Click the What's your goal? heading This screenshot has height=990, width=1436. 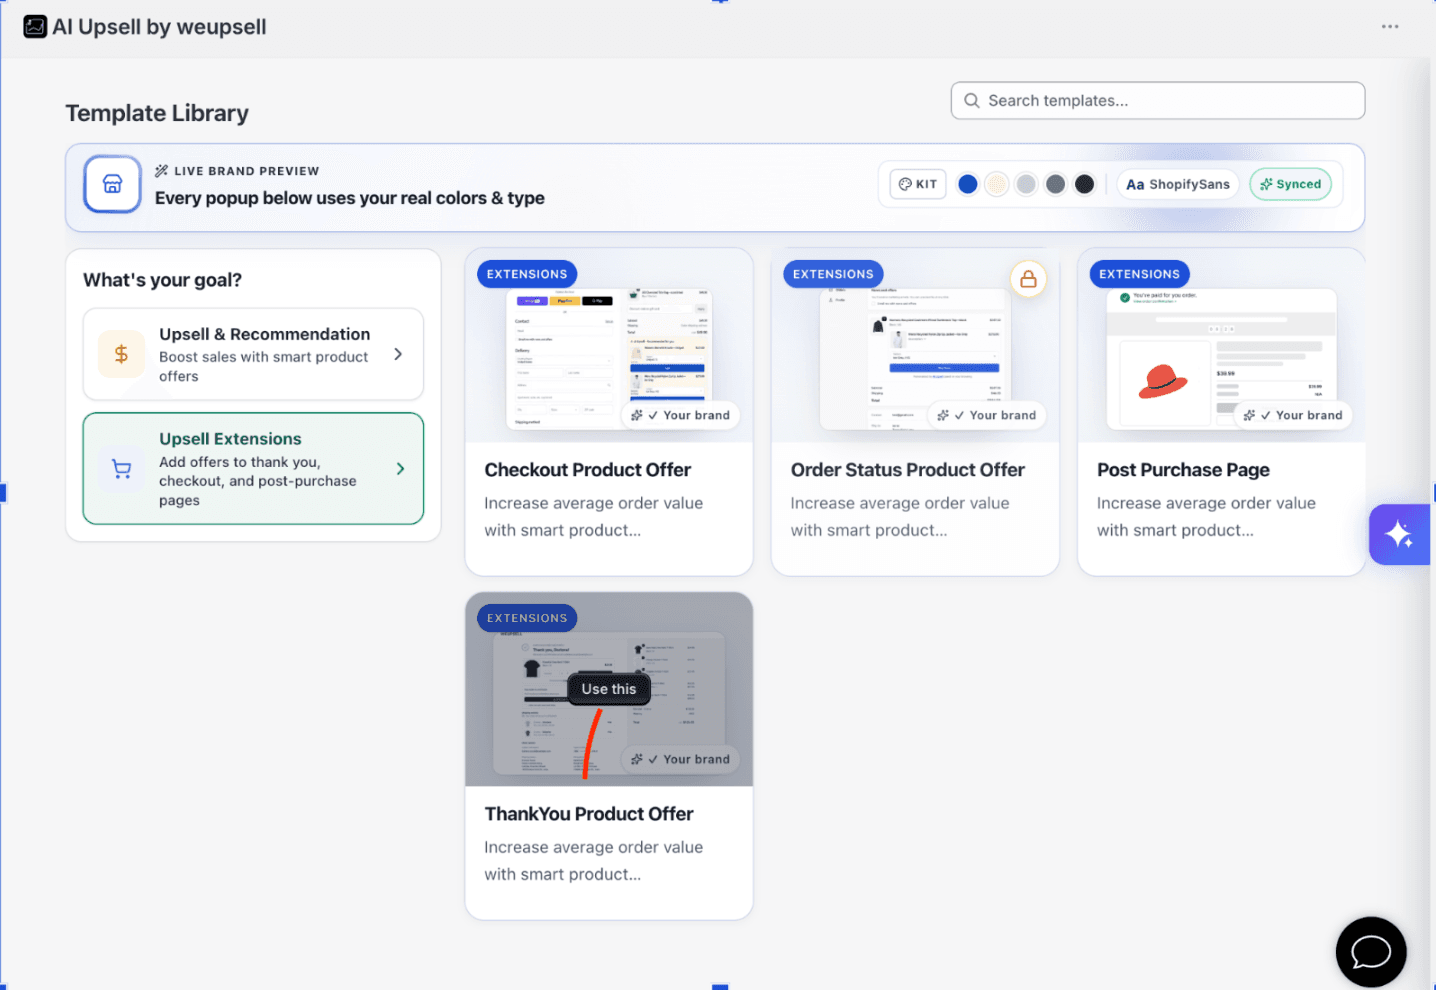[x=162, y=280]
